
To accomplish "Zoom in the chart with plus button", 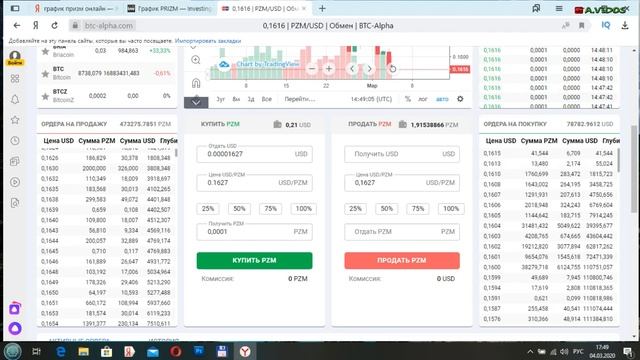I will click(329, 69).
